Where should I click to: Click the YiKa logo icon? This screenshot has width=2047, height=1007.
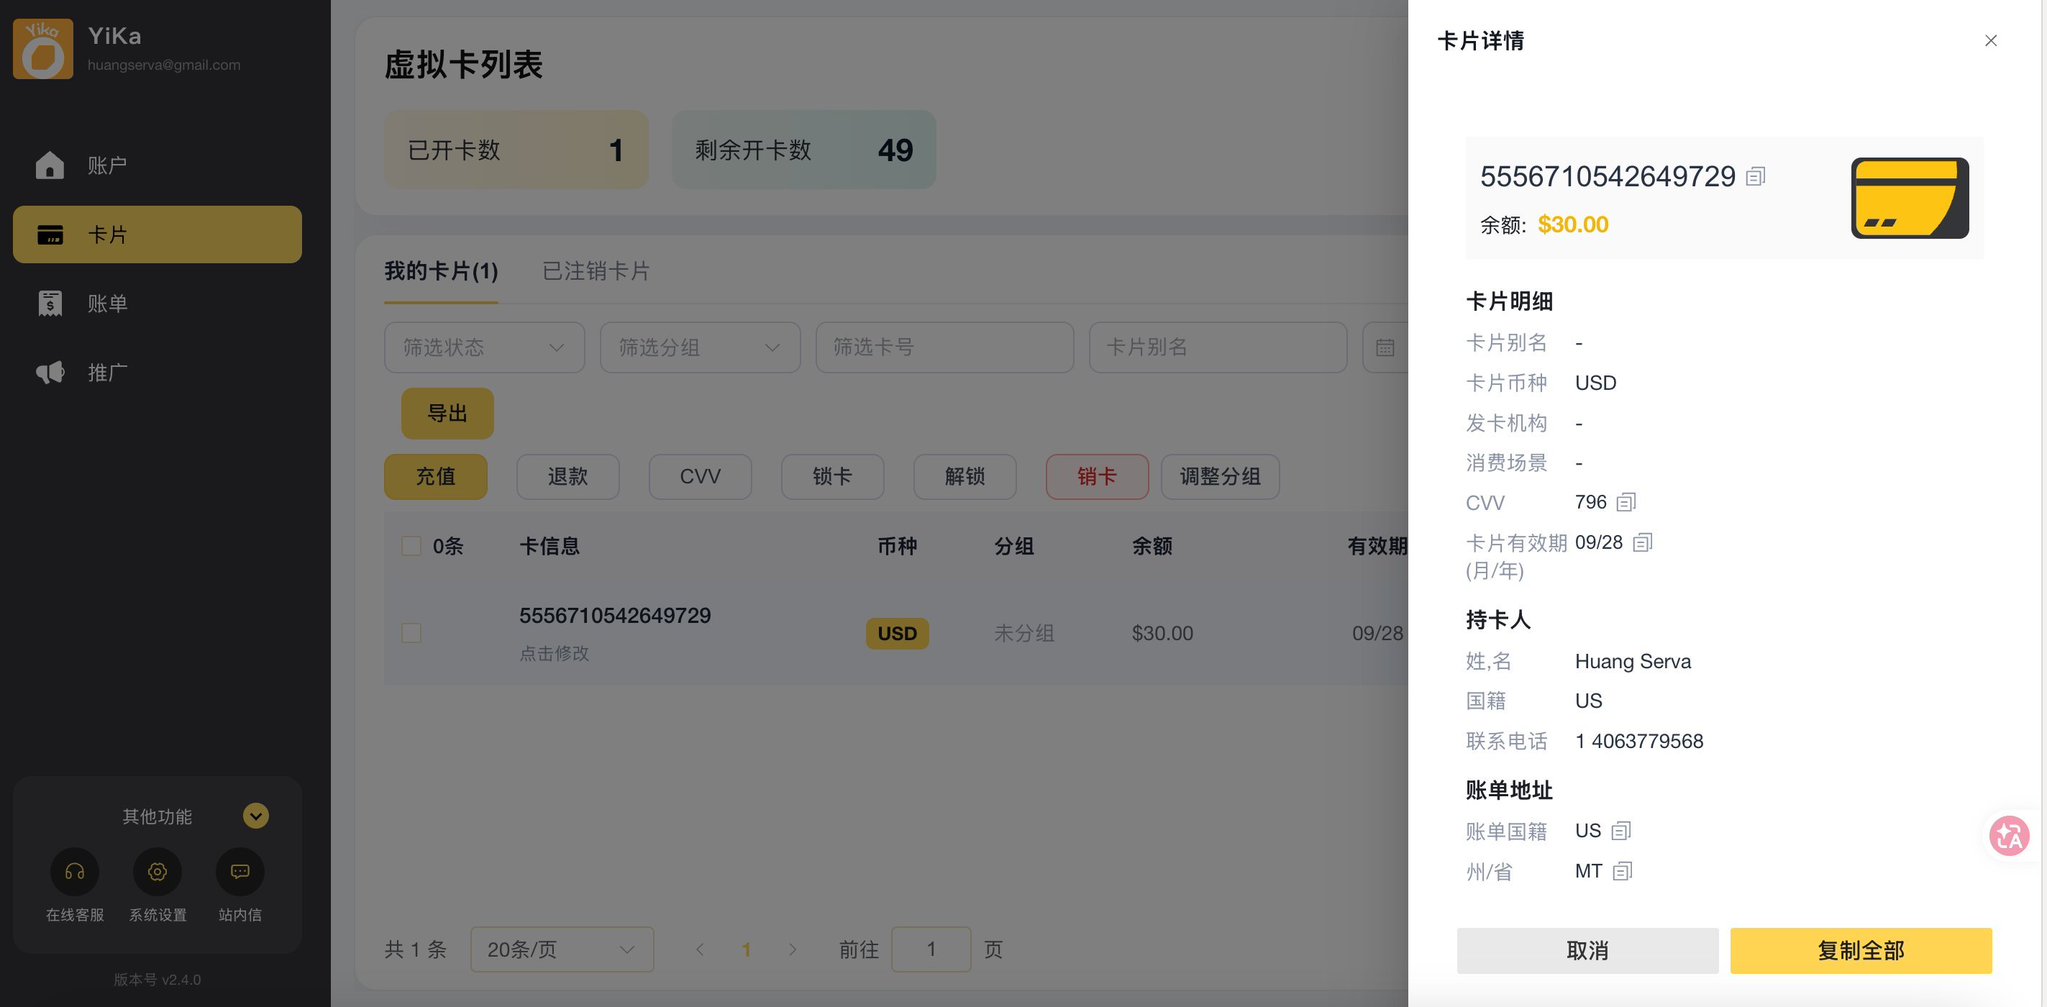pyautogui.click(x=43, y=48)
